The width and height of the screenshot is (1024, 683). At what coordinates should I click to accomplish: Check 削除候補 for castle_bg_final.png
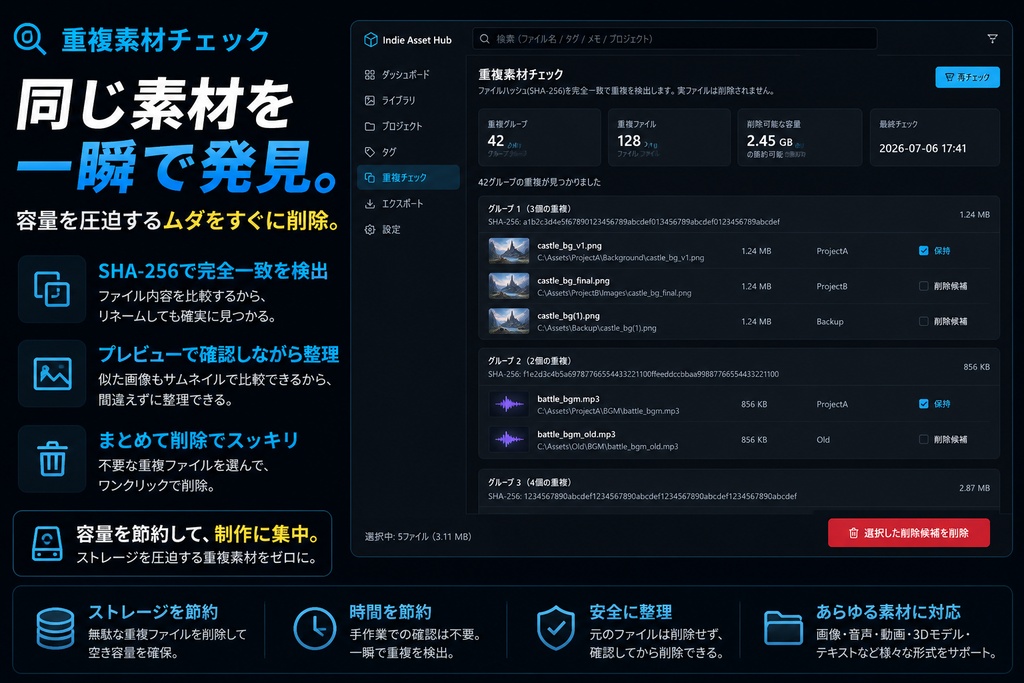923,286
